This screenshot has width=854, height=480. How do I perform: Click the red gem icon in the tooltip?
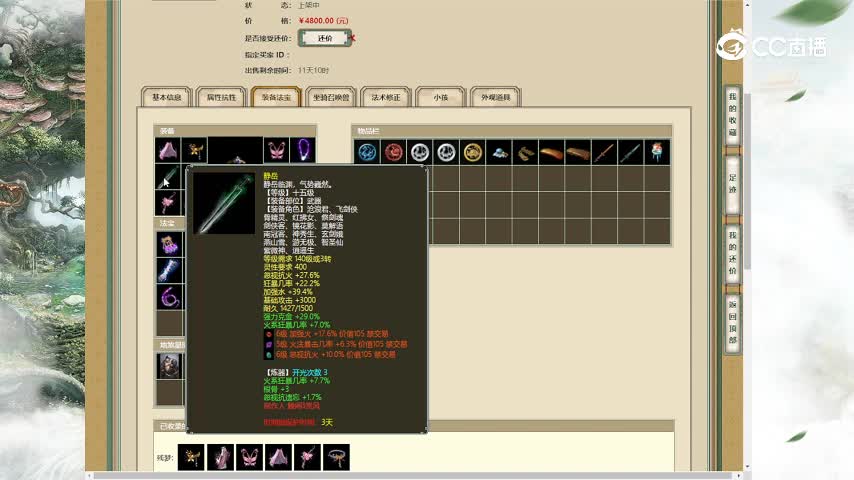269,334
